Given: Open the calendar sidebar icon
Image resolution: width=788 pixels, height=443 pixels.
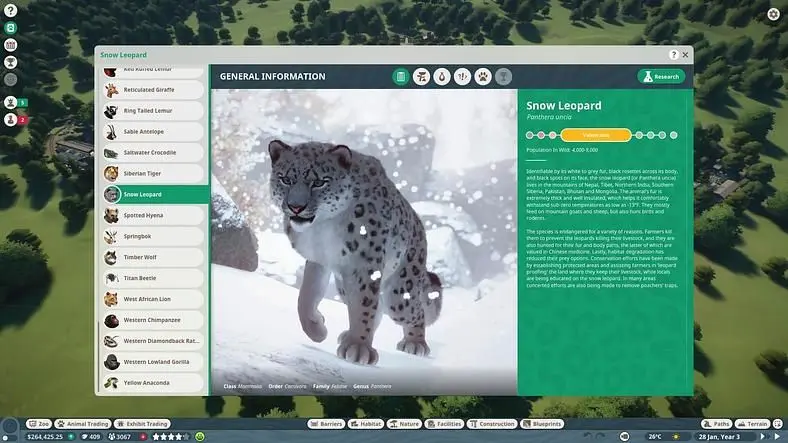Looking at the screenshot, I should 11,45.
